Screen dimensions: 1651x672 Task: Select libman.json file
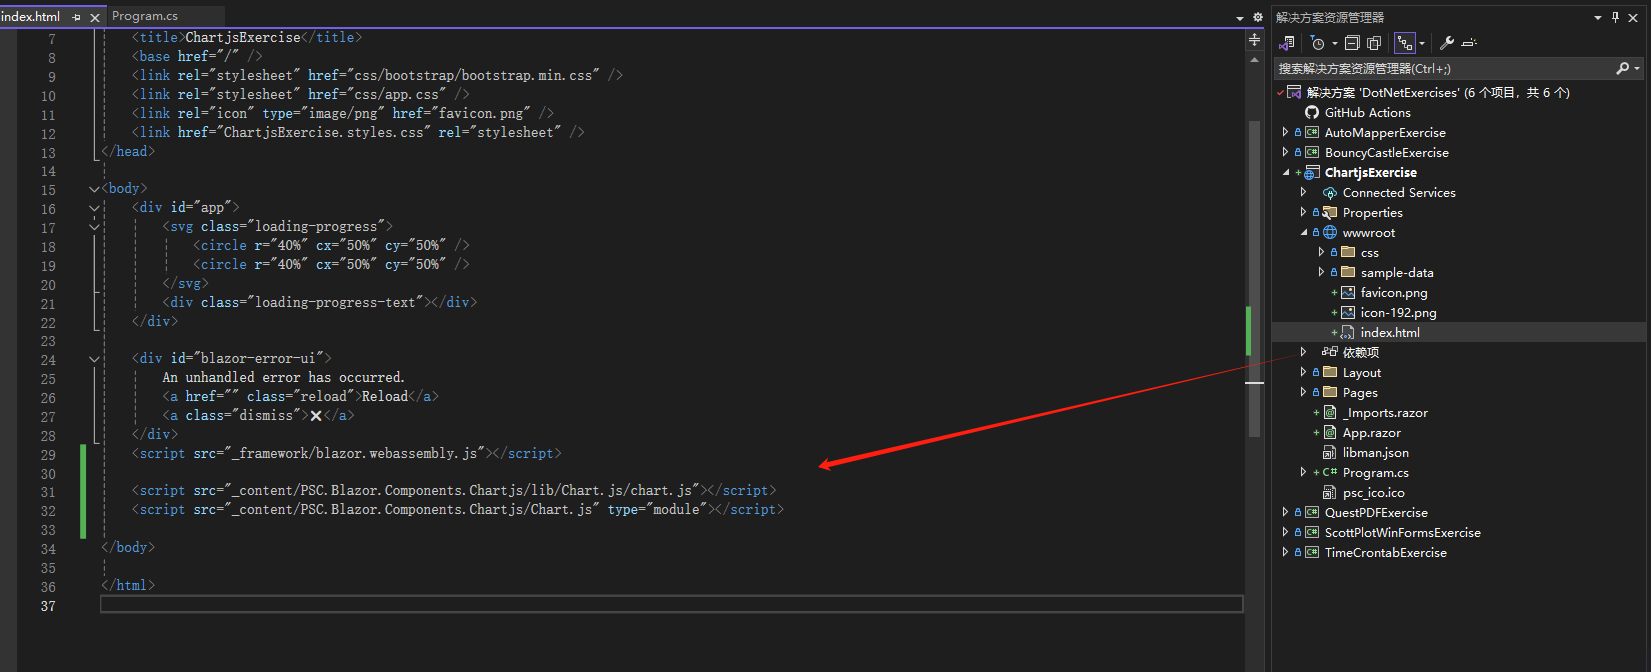(x=1375, y=453)
